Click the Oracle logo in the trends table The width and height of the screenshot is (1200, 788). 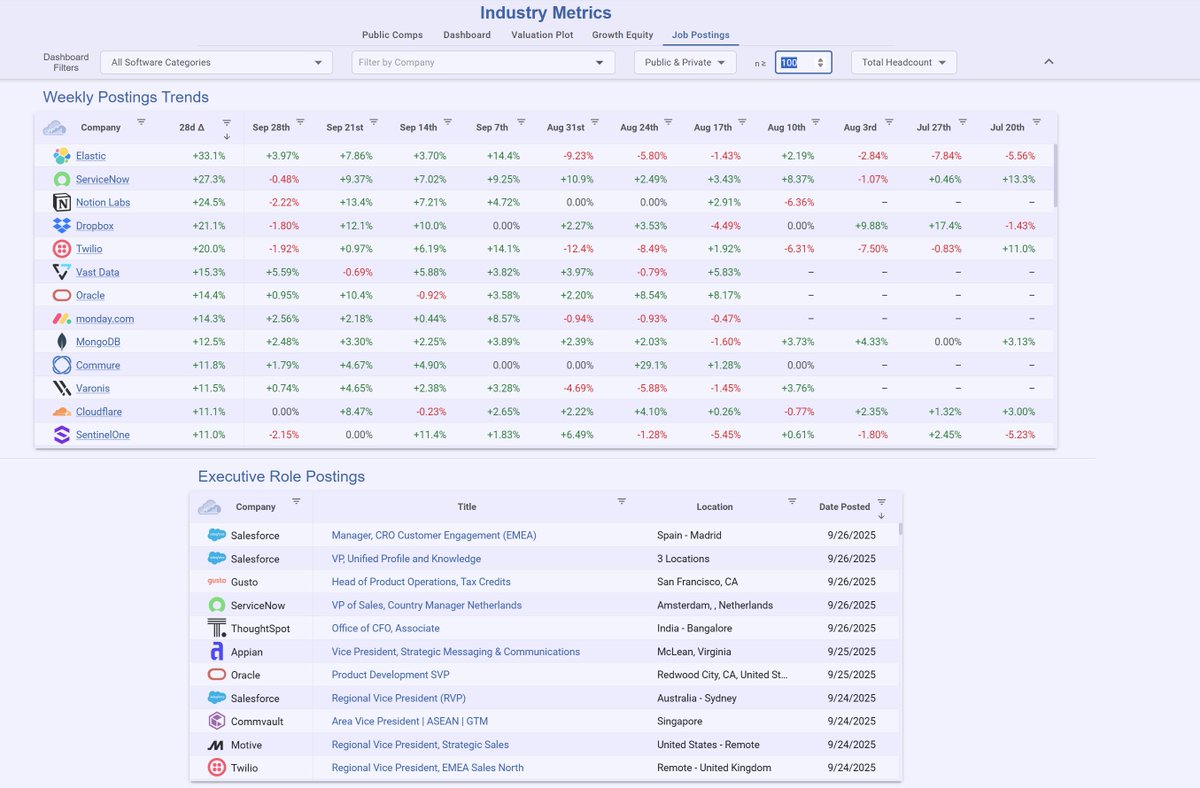click(x=63, y=295)
